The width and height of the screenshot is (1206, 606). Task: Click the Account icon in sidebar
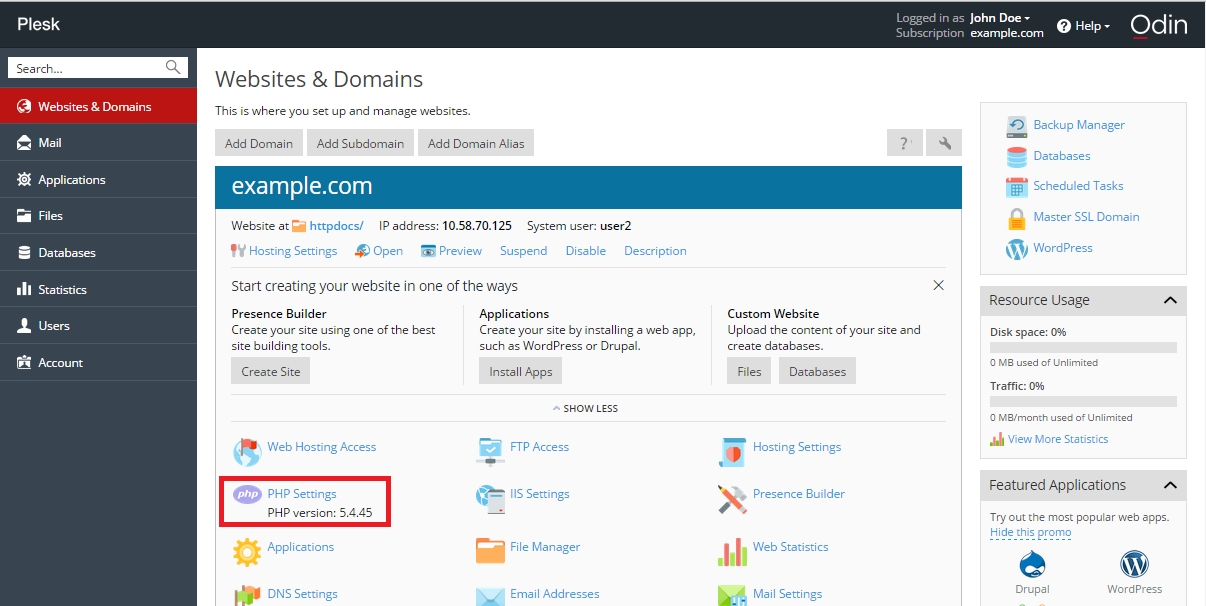[x=24, y=362]
